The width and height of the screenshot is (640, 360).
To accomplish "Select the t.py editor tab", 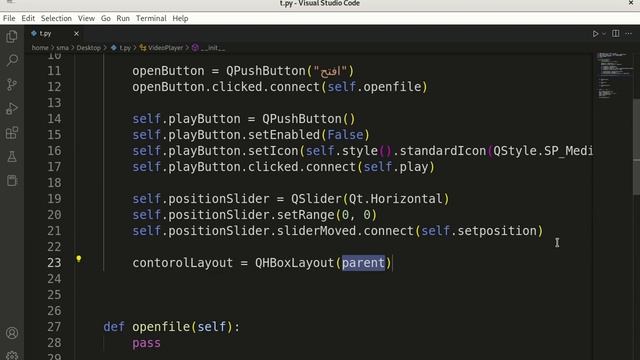I will pos(45,33).
